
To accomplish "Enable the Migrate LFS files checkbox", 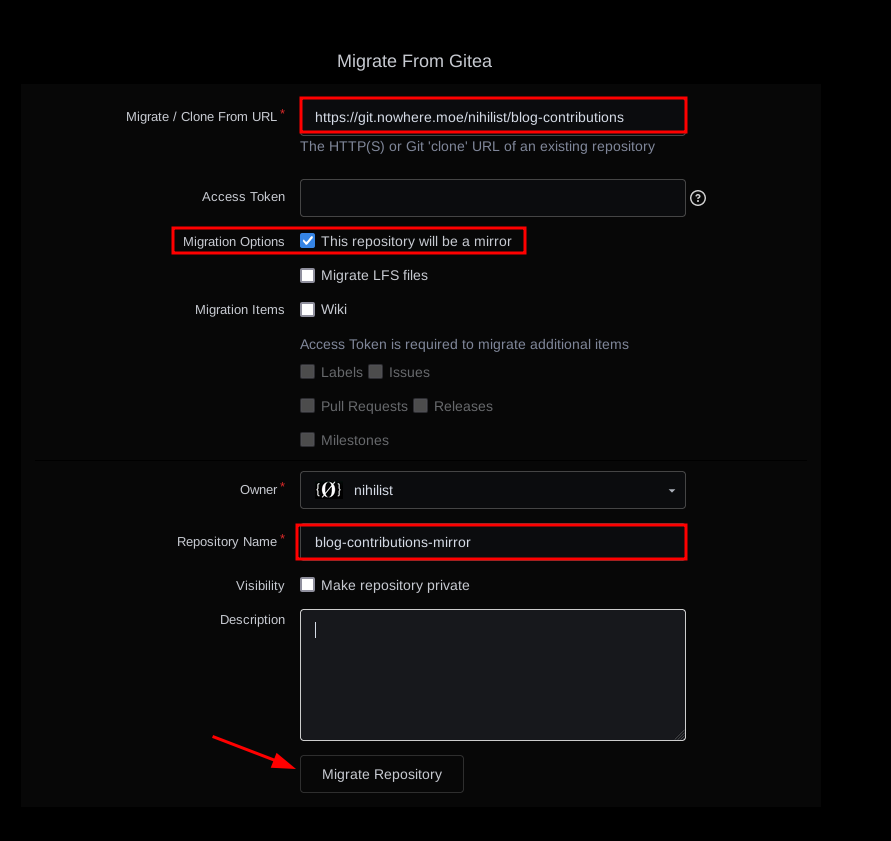I will pyautogui.click(x=308, y=275).
